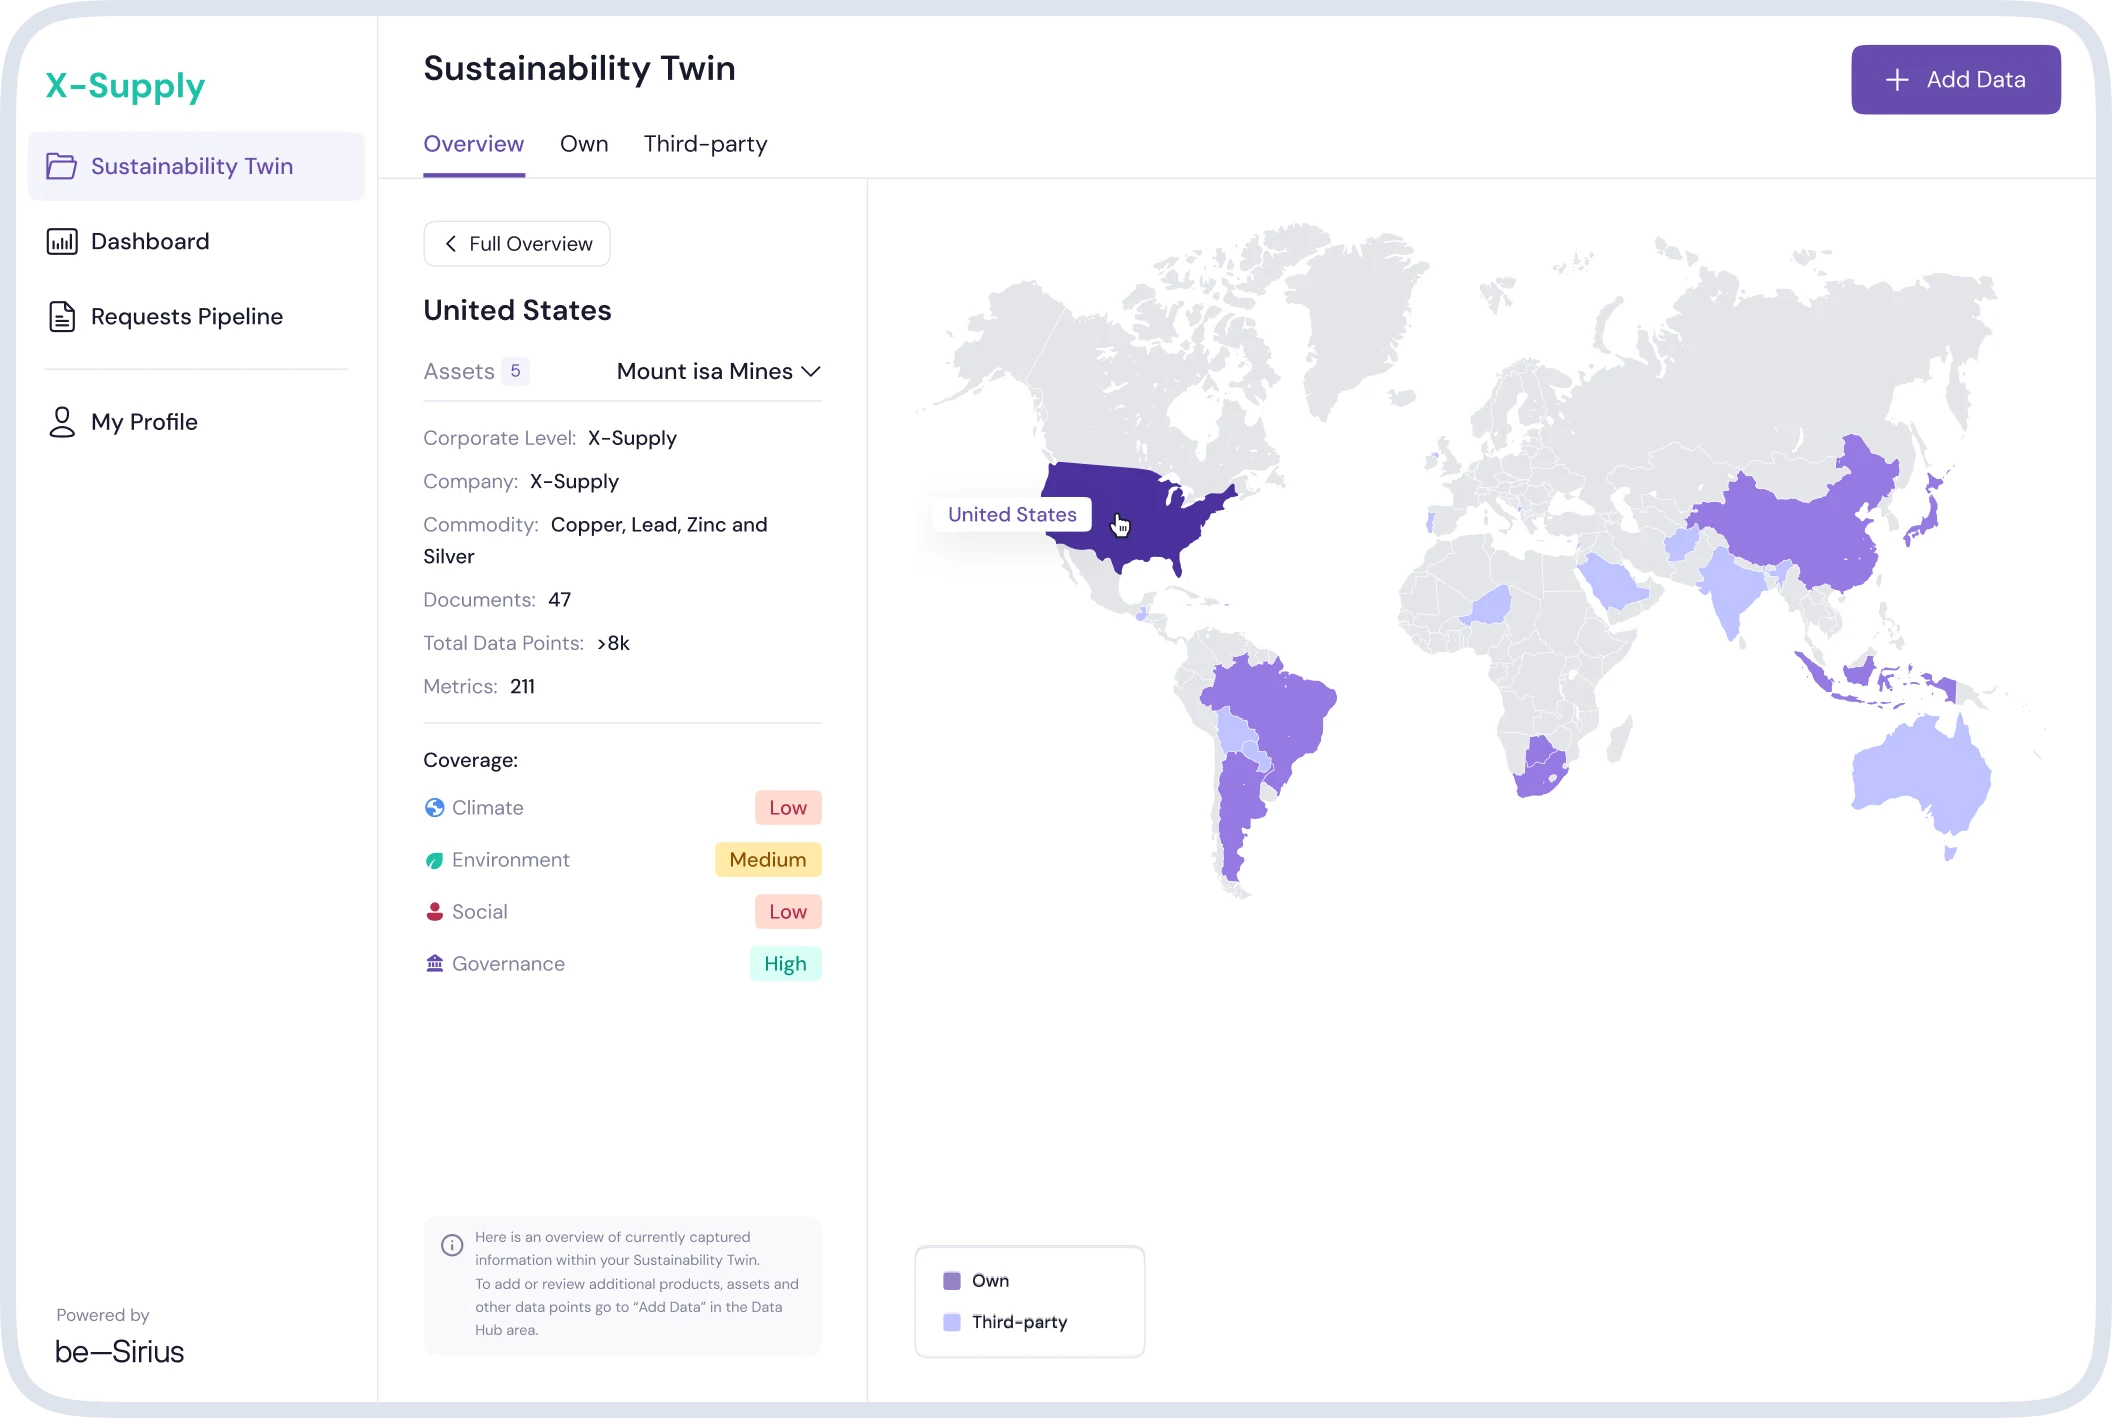The width and height of the screenshot is (2112, 1418).
Task: Click the back chevron in Full Overview
Action: pos(451,244)
